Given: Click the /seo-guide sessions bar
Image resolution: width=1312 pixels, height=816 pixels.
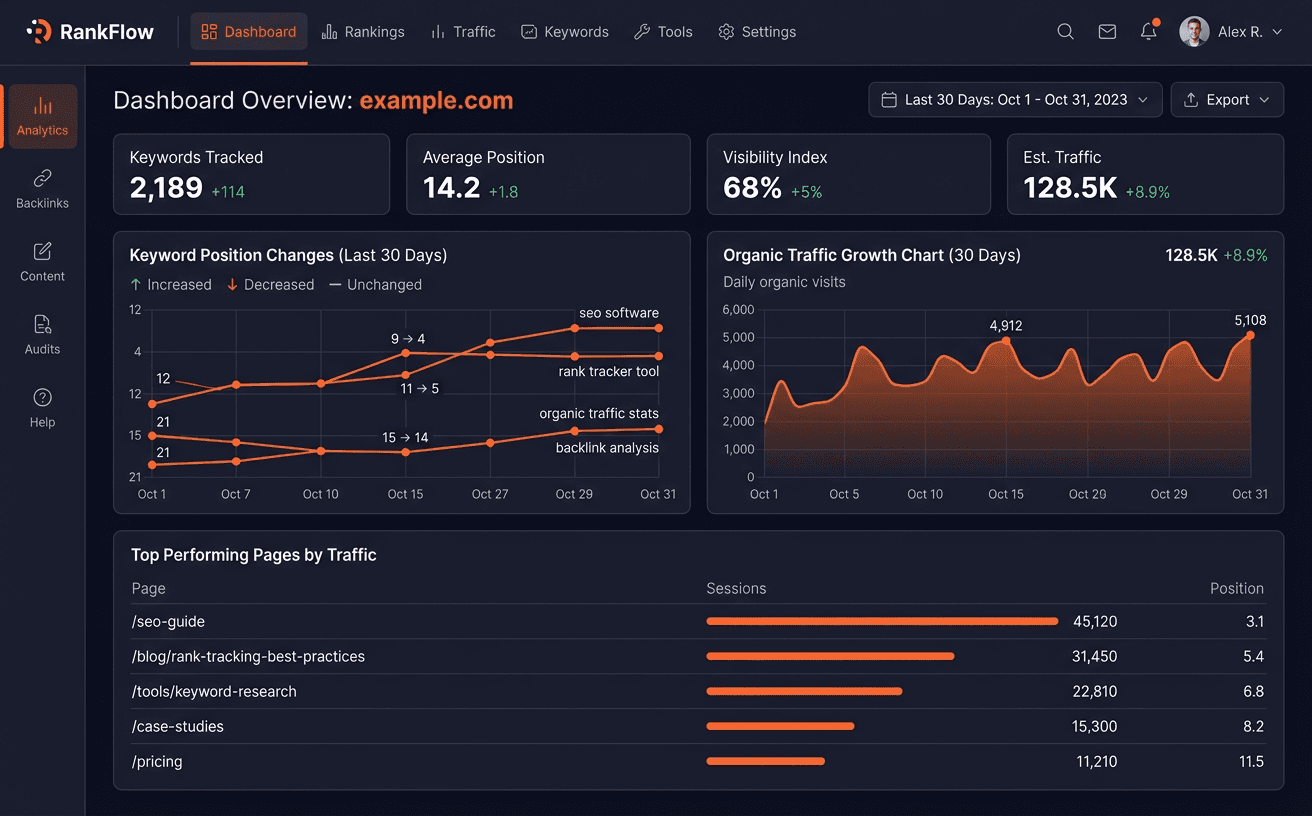Looking at the screenshot, I should tap(882, 622).
